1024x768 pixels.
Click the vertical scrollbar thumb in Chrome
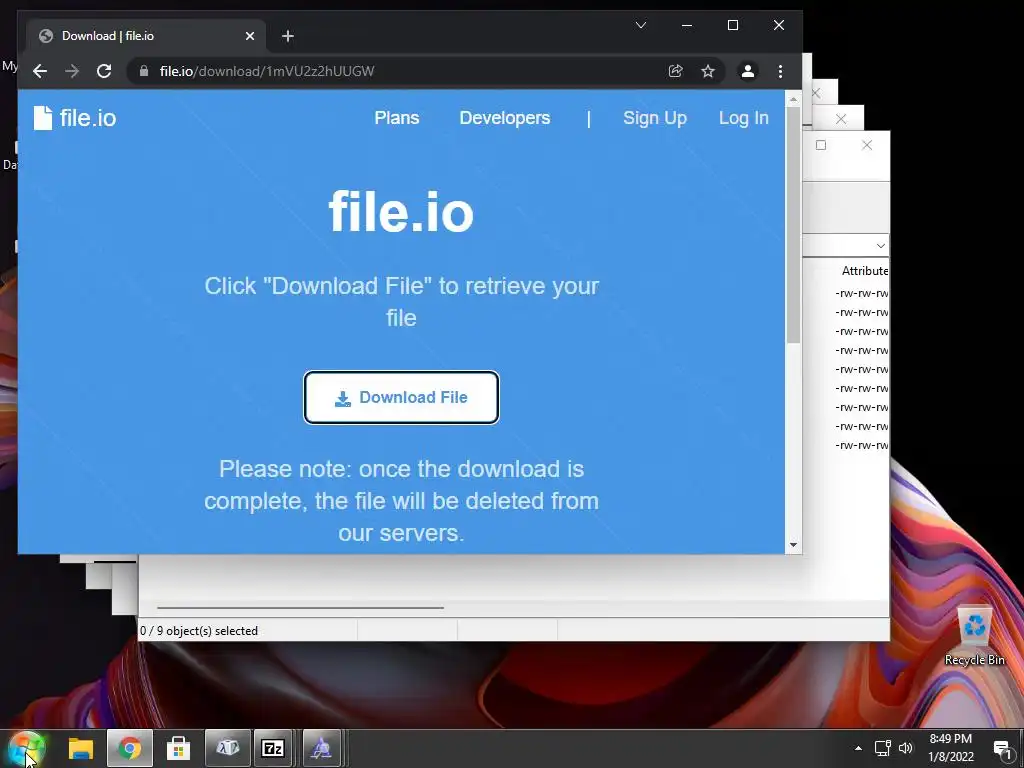tap(793, 225)
